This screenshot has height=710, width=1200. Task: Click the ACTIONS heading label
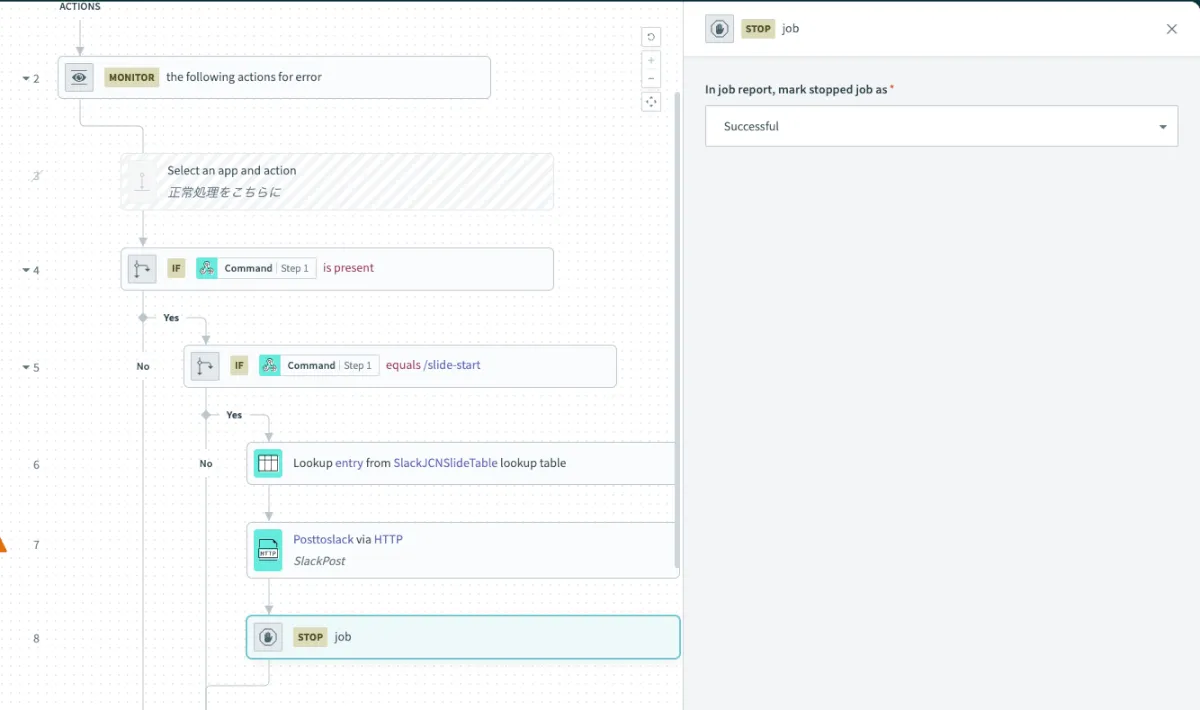[80, 6]
